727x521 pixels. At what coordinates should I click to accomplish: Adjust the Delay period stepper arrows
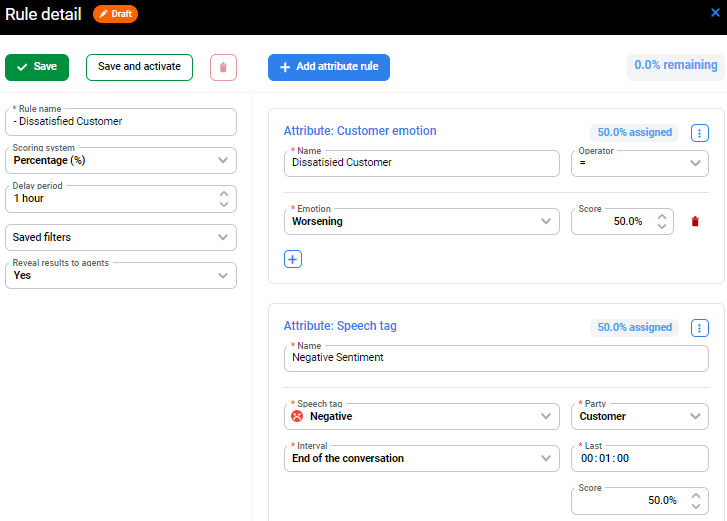tap(224, 199)
